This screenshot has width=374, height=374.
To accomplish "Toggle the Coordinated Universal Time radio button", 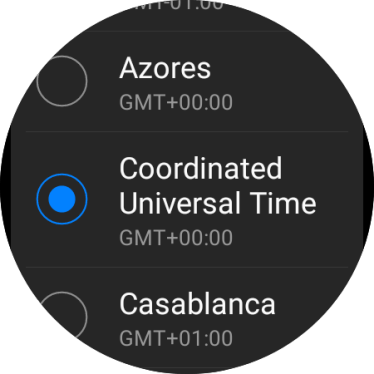I will 62,199.
